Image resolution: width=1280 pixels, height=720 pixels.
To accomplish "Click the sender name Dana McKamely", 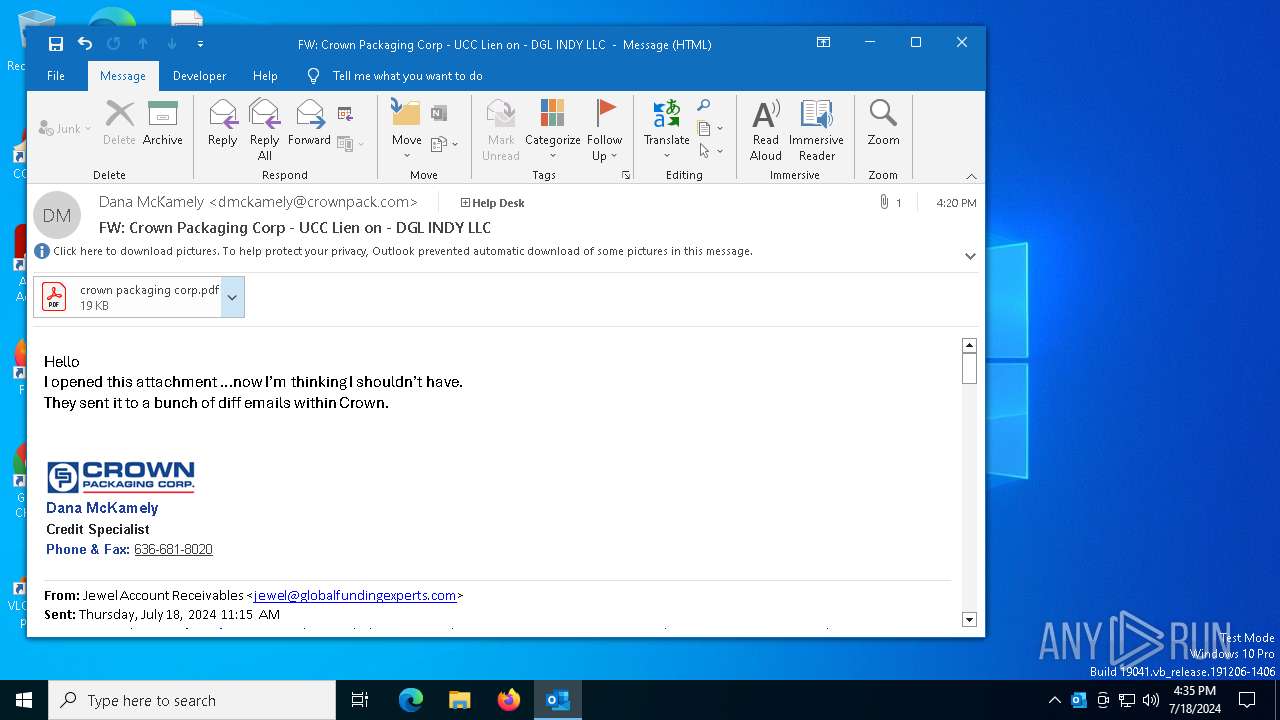I will 151,202.
